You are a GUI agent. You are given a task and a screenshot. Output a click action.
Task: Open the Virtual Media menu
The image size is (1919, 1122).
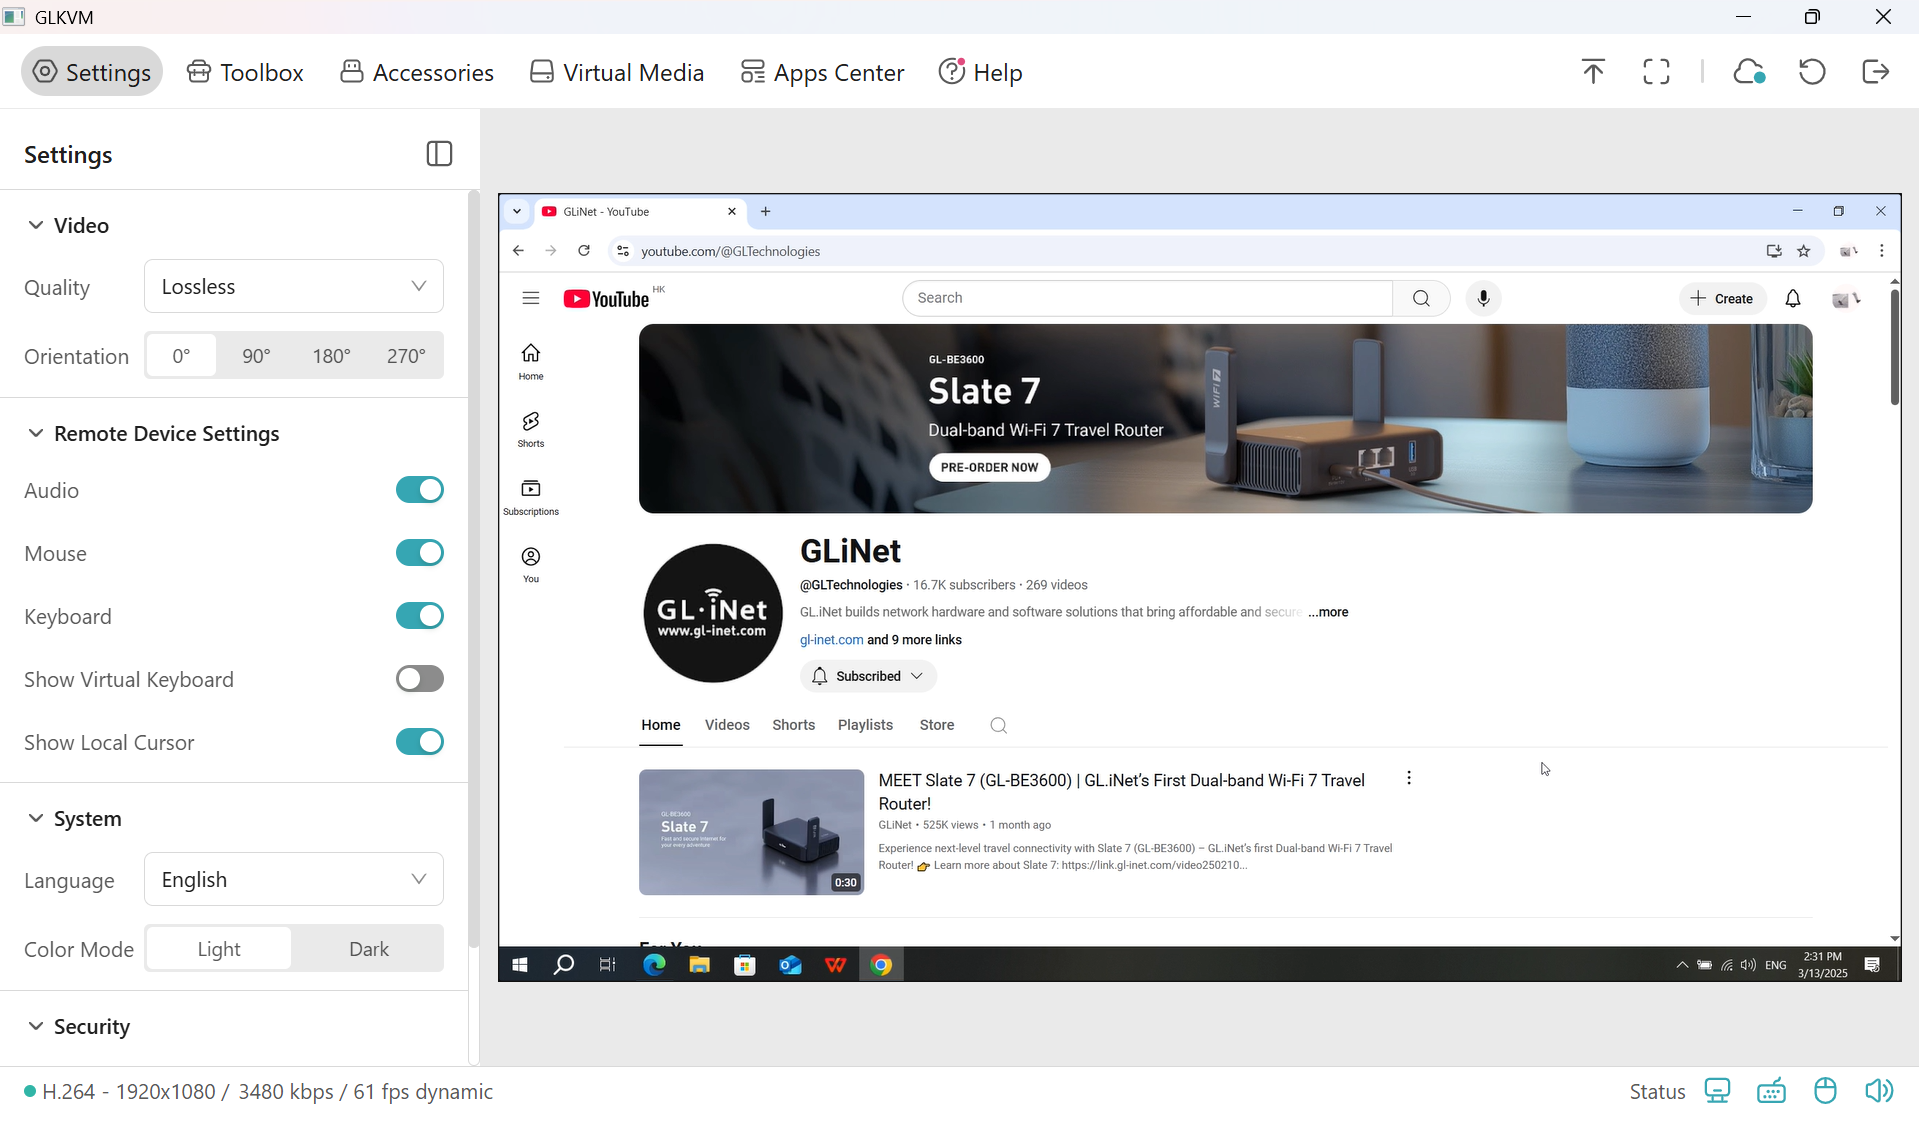tap(617, 73)
